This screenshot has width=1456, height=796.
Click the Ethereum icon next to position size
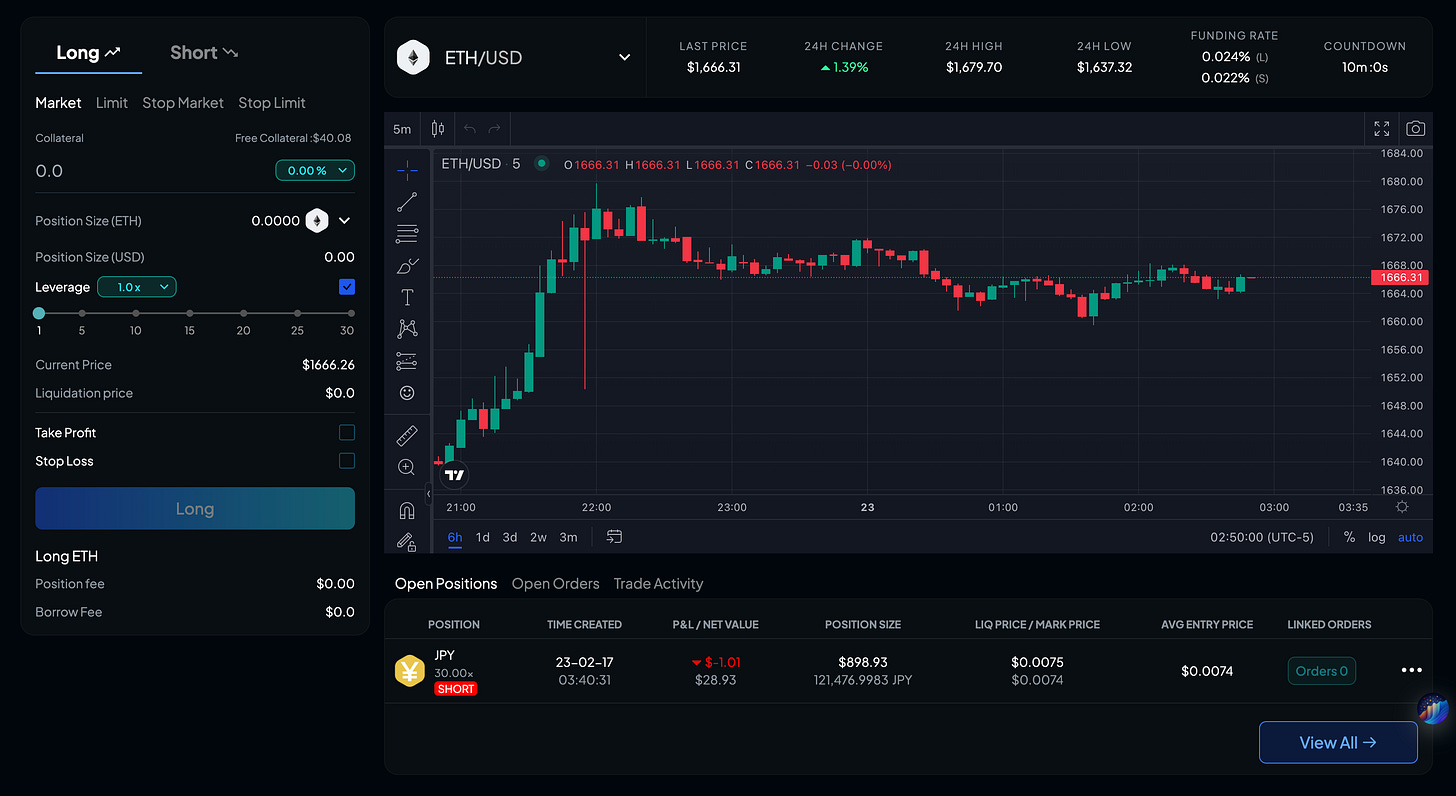(317, 221)
